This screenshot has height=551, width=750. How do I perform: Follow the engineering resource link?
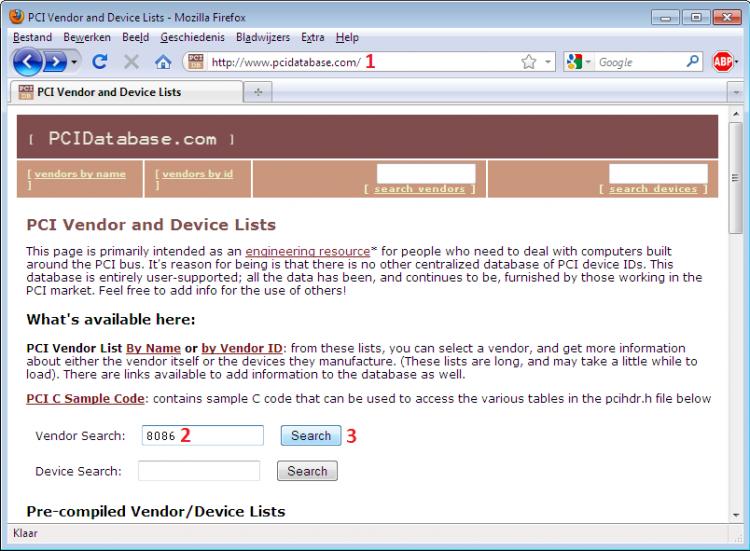click(308, 252)
